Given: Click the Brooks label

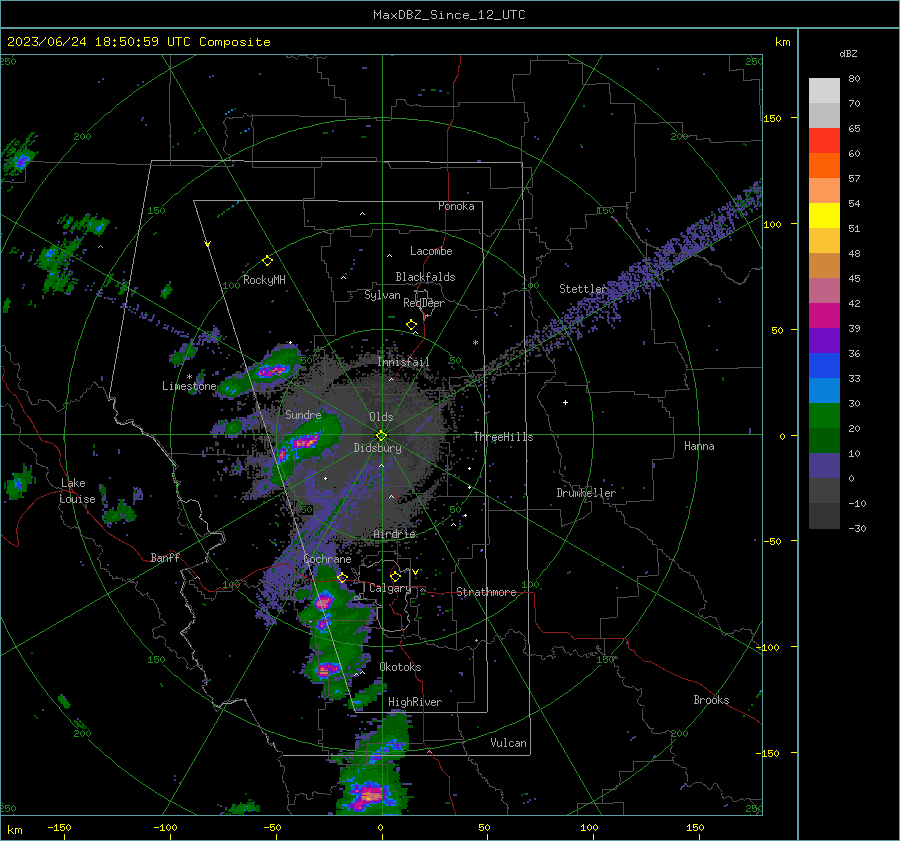Looking at the screenshot, I should point(711,700).
